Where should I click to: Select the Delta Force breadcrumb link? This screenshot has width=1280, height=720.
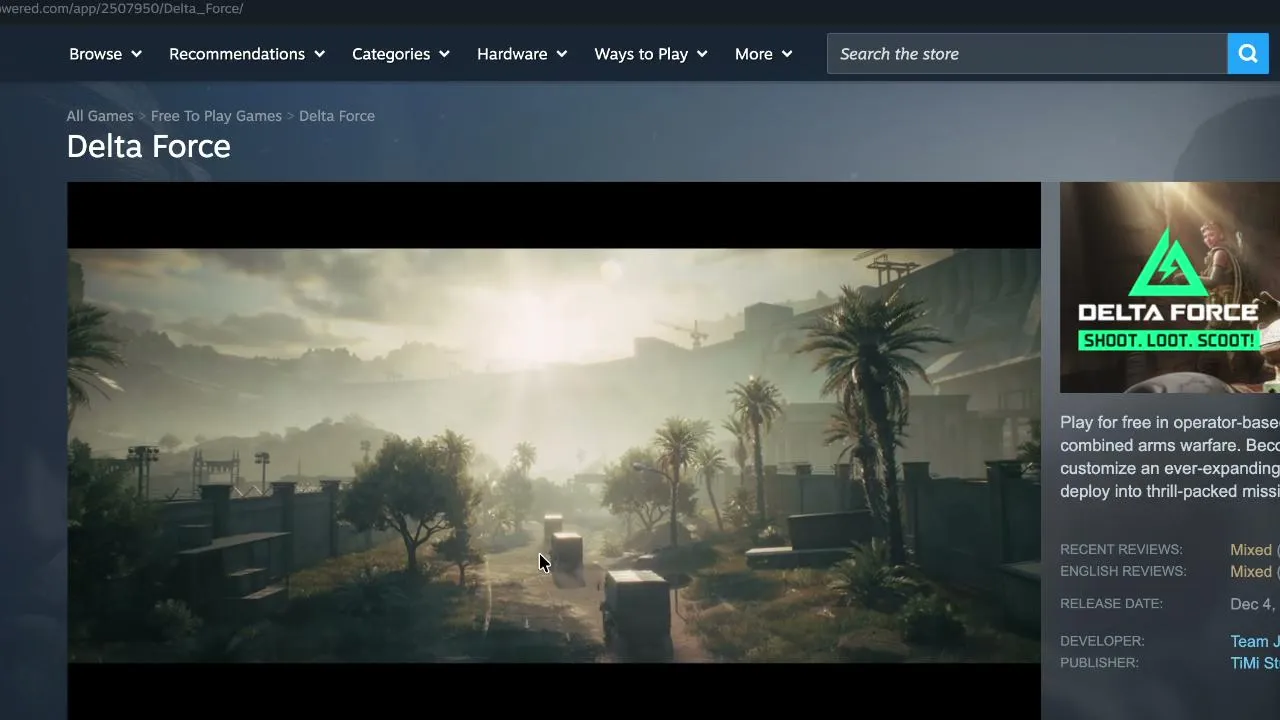[x=337, y=116]
